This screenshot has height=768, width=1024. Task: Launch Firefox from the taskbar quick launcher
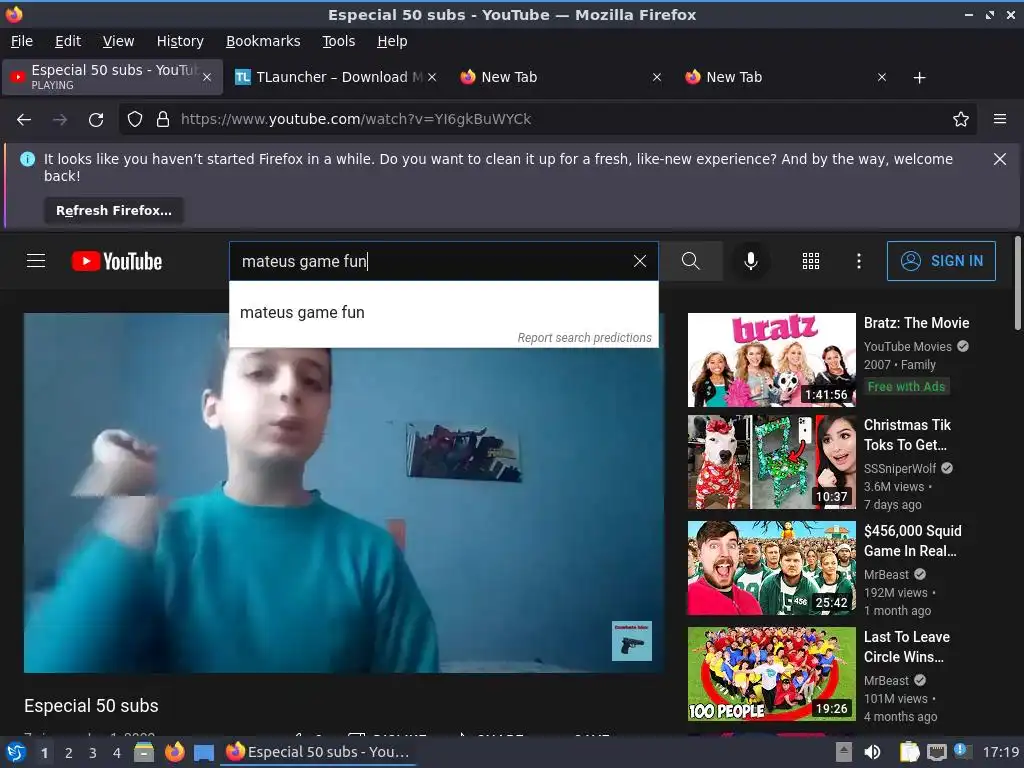point(174,752)
